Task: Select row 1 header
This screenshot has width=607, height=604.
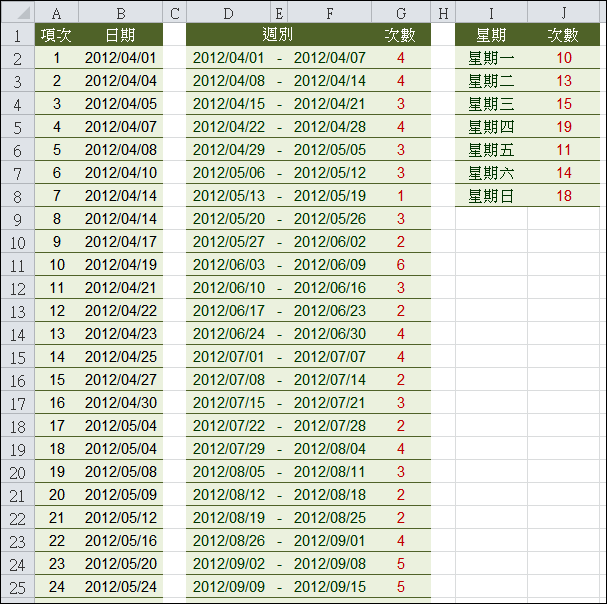Action: (x=18, y=35)
